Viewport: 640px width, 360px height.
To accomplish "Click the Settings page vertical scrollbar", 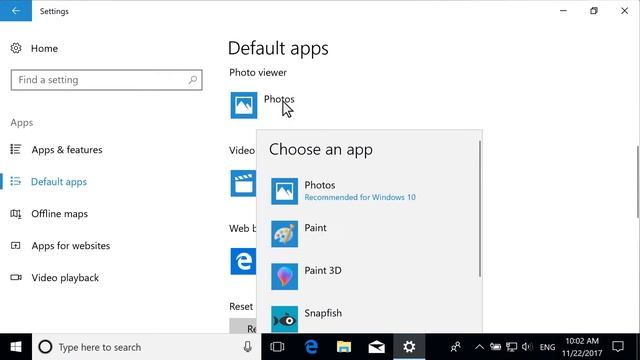I will [x=638, y=182].
